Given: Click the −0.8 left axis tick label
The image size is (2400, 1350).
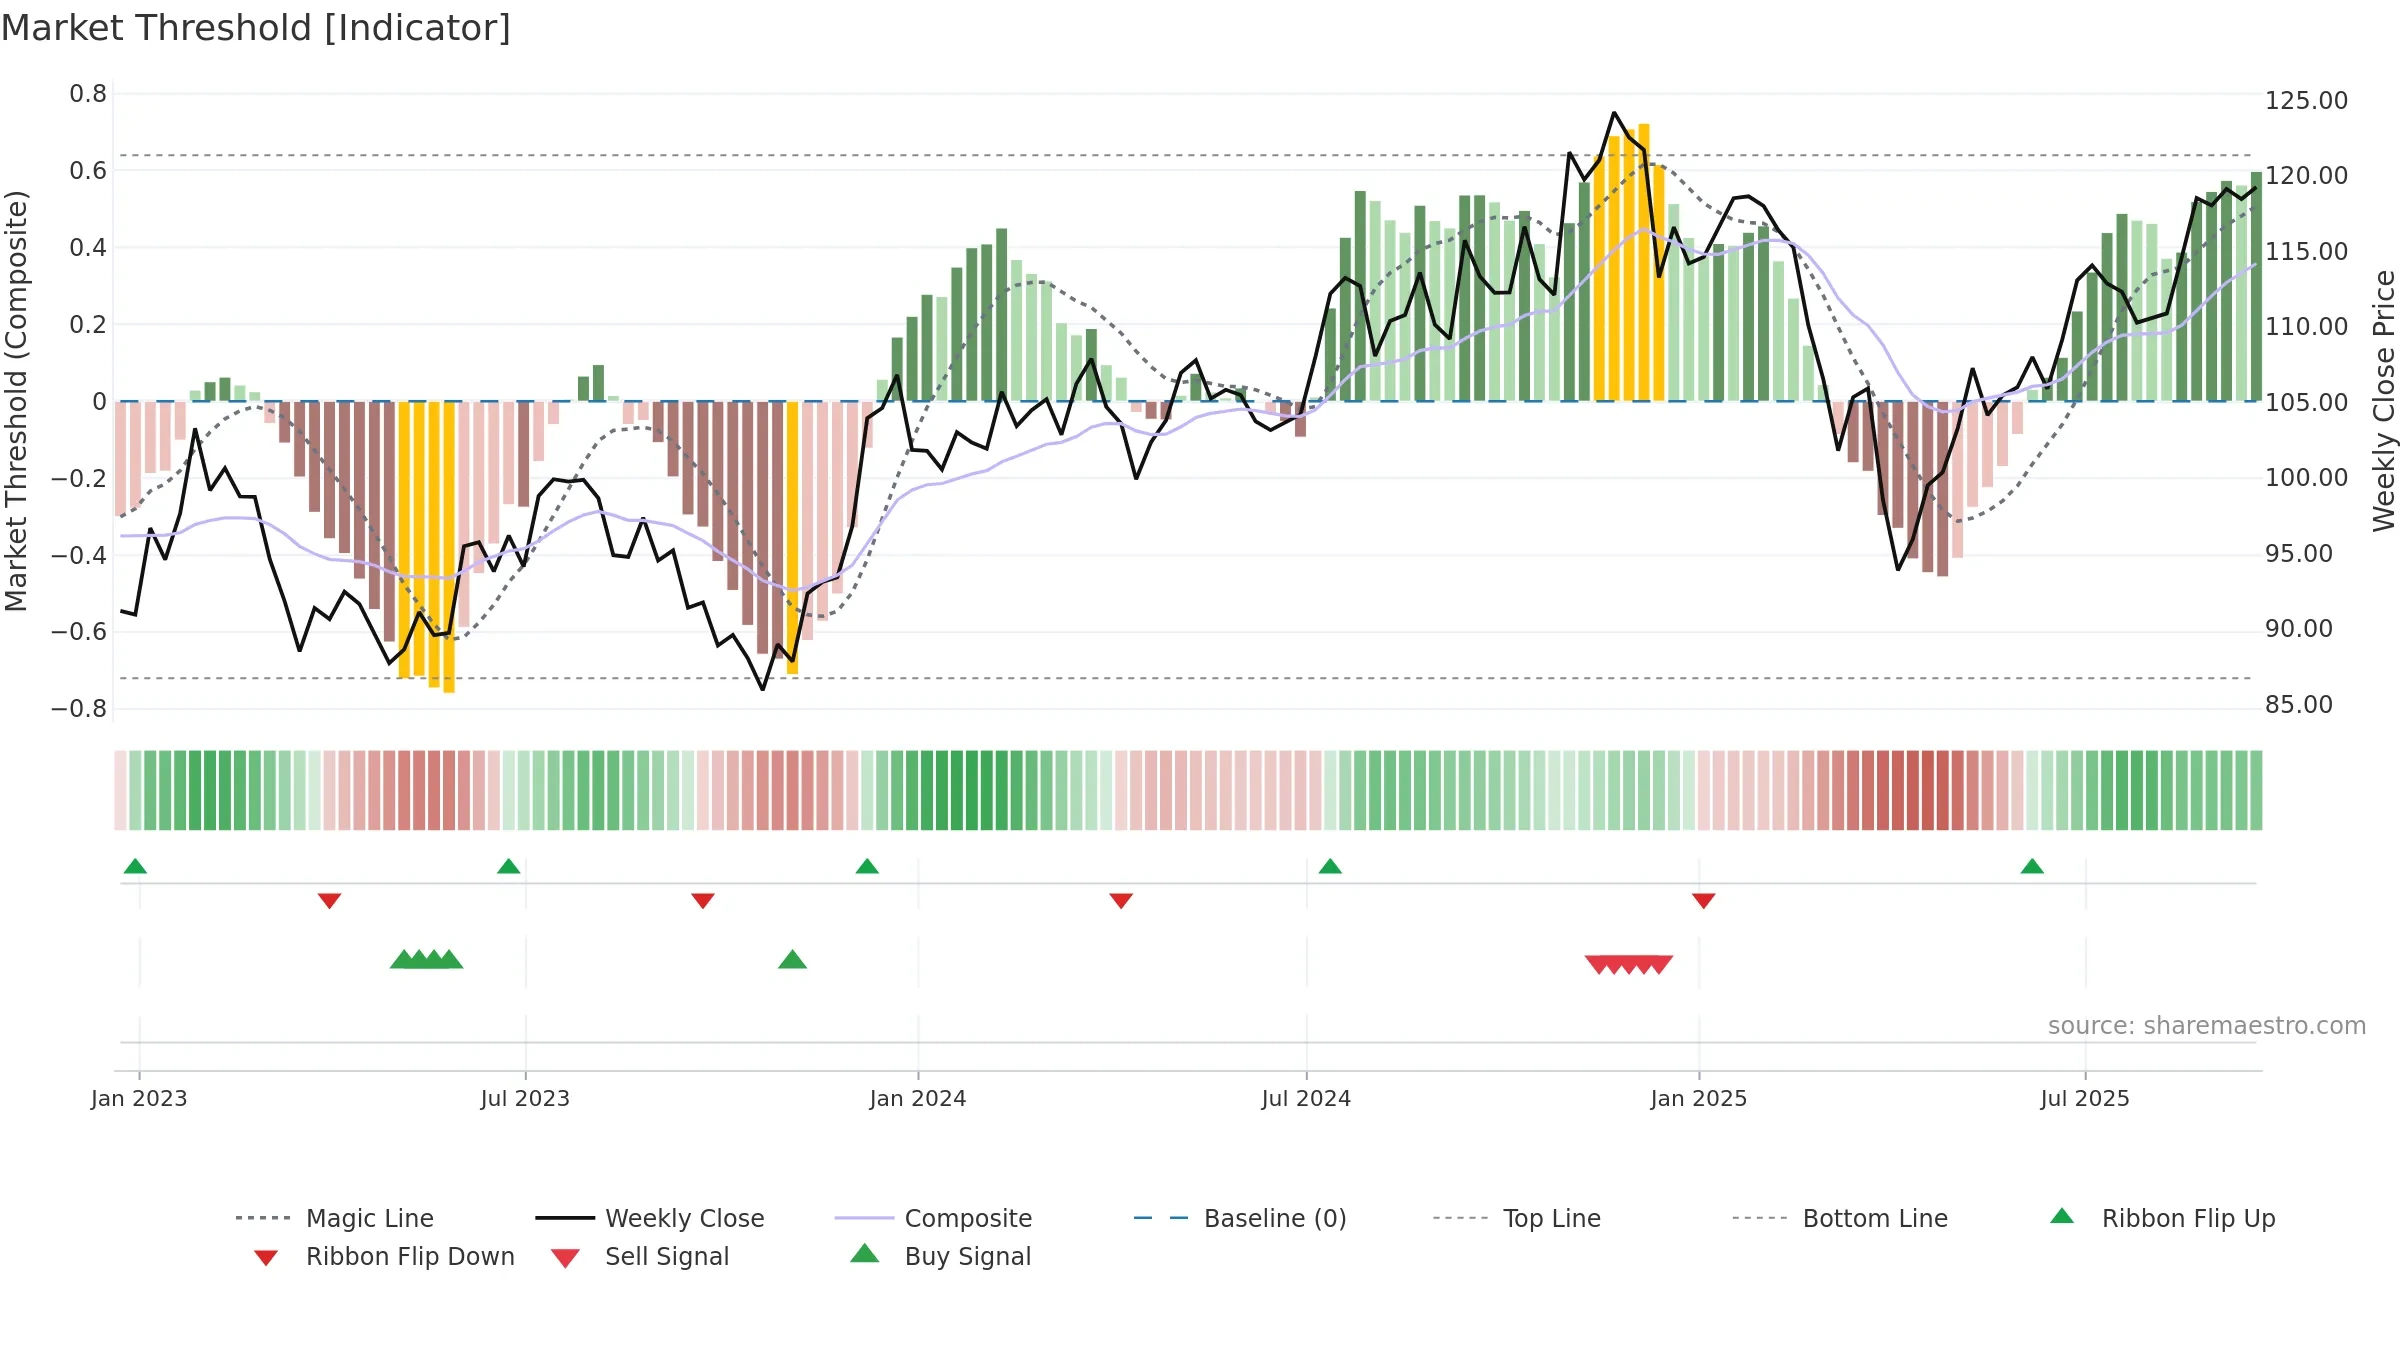Looking at the screenshot, I should (x=79, y=709).
